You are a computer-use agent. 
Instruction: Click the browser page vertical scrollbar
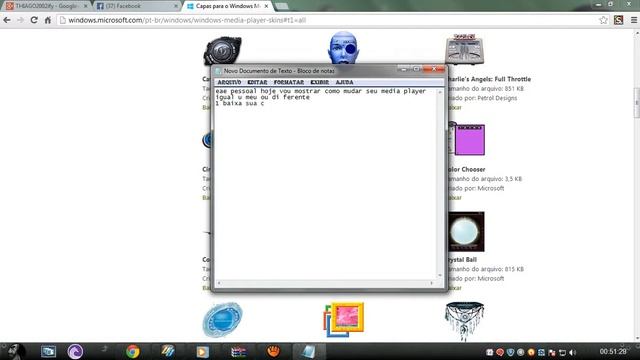pos(636,103)
